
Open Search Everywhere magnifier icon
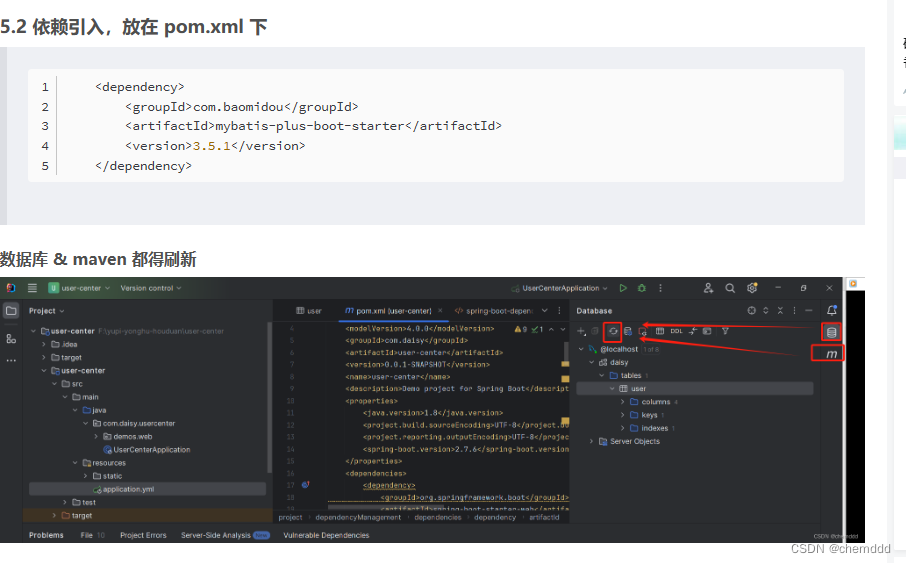point(730,288)
